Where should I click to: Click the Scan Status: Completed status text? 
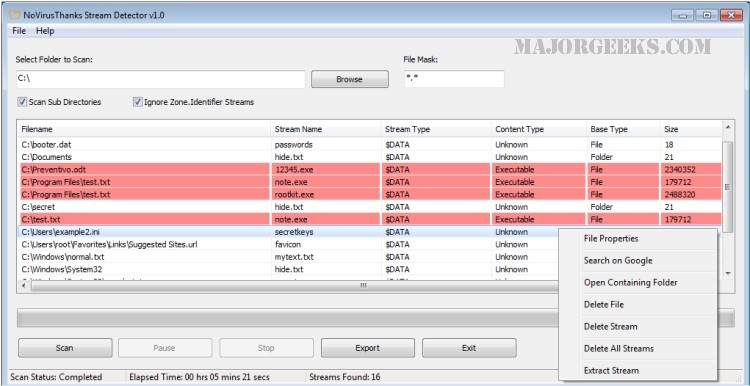[56, 377]
